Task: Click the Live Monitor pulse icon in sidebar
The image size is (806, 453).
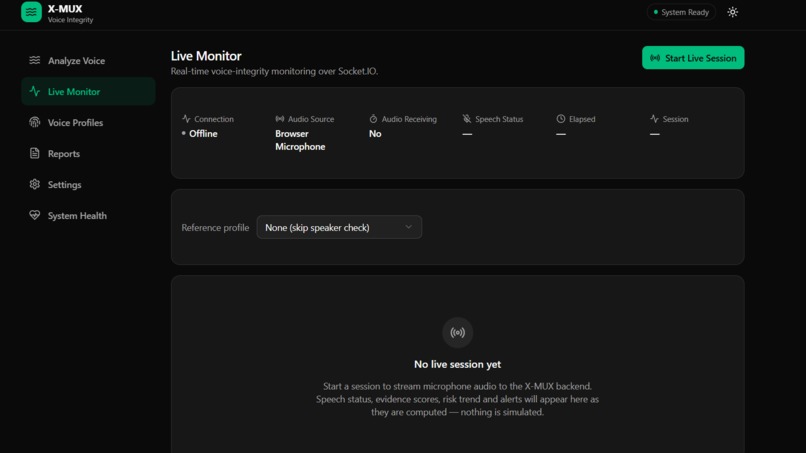Action: click(34, 91)
